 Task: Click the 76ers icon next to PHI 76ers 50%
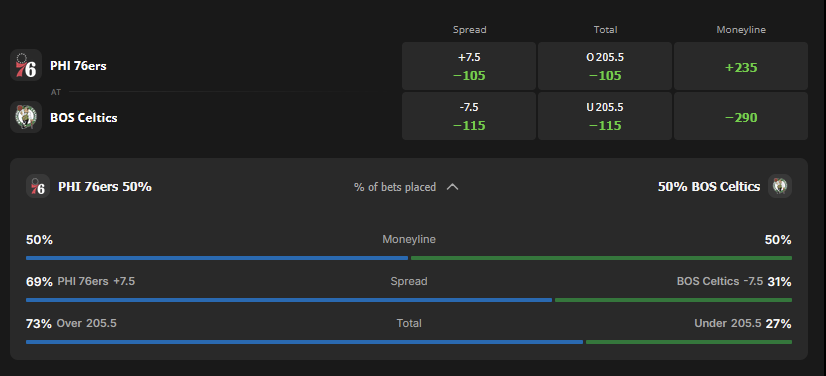38,186
